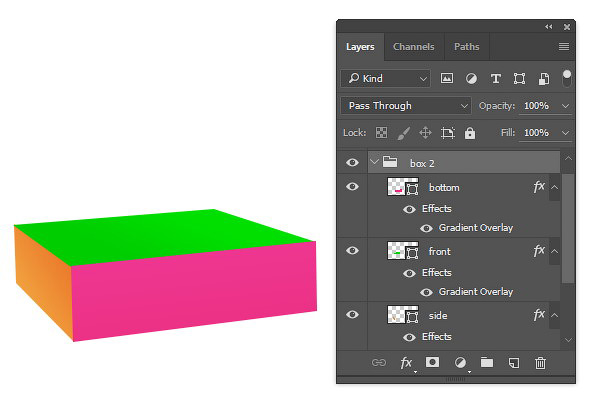Filter layers by pixel image type

pos(447,79)
